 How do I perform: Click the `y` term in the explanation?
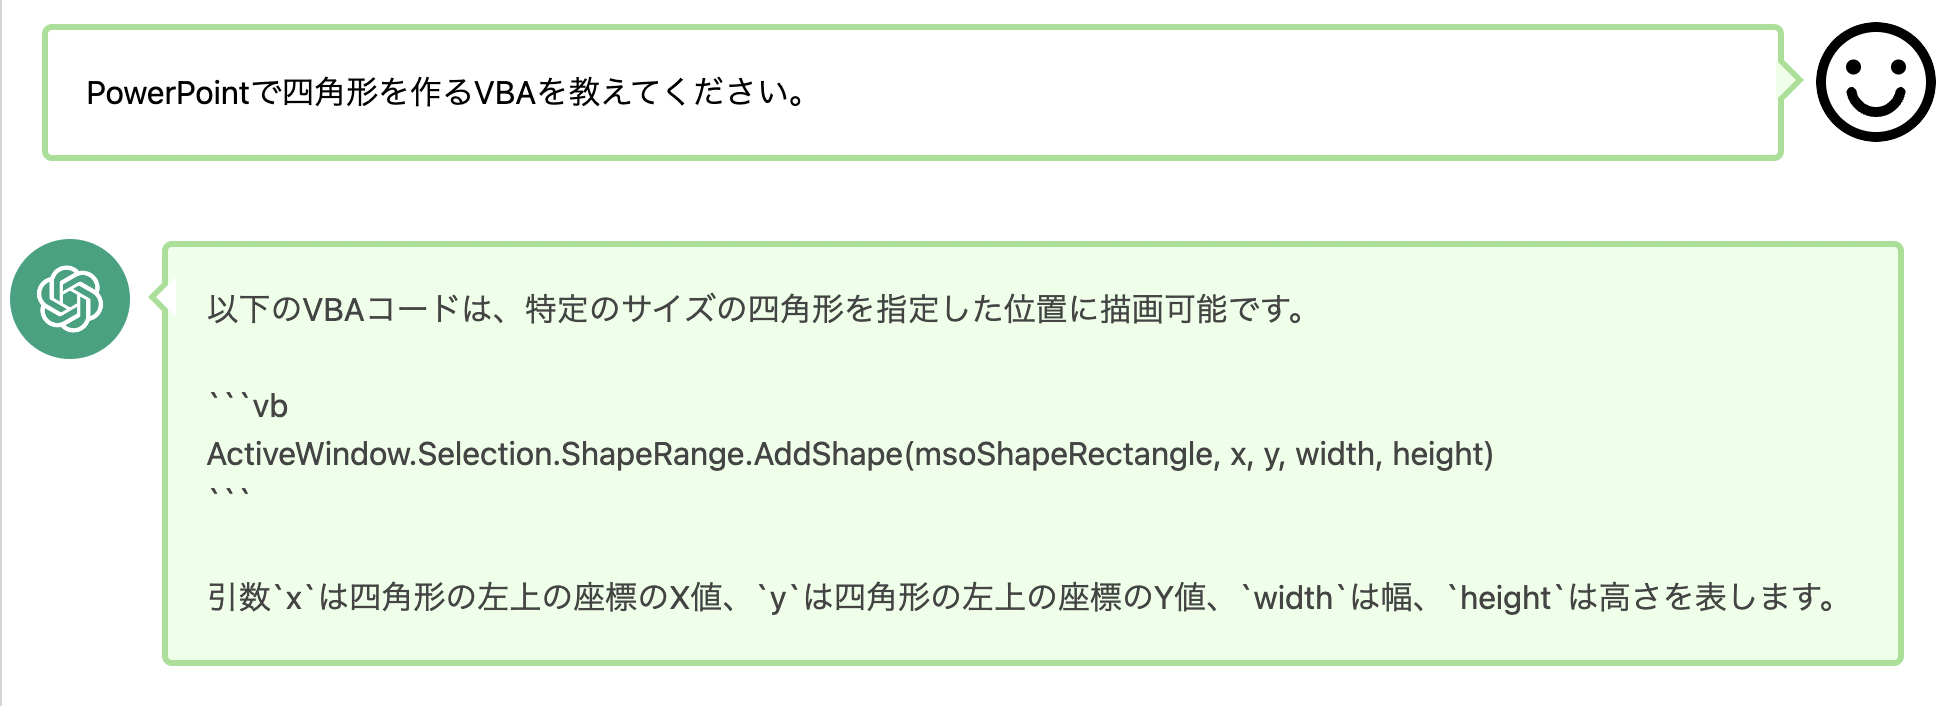tap(778, 598)
